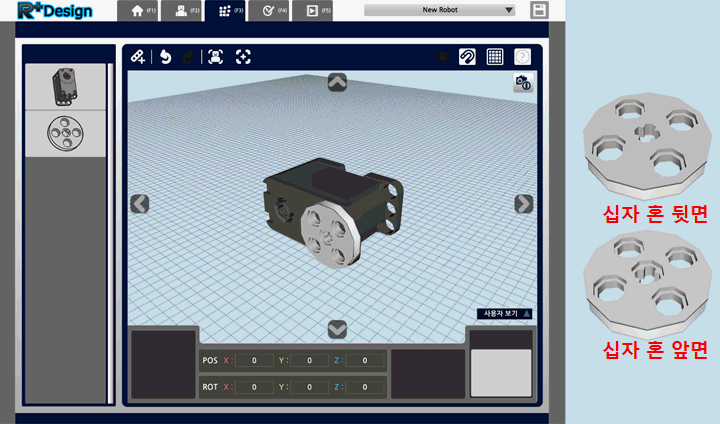Click the POS X input field
This screenshot has height=424, width=720.
click(254, 360)
